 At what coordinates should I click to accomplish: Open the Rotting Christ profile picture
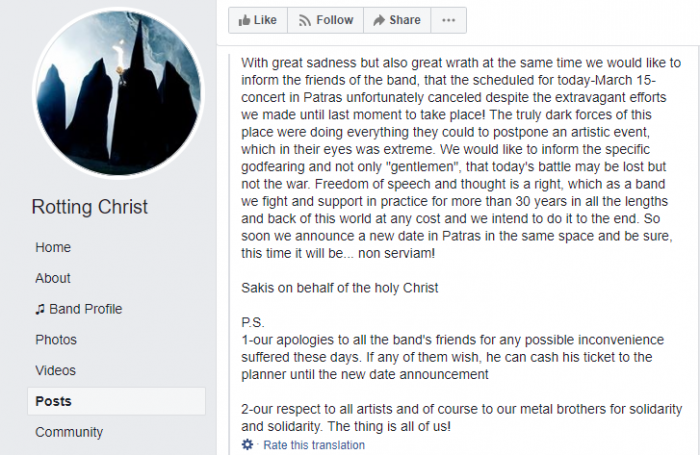pos(118,92)
